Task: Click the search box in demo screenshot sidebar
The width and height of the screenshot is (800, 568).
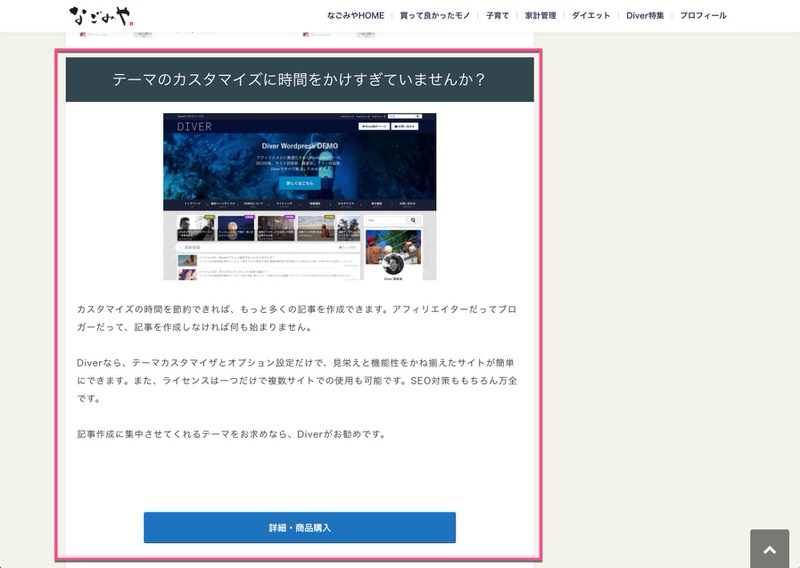Action: pos(386,219)
